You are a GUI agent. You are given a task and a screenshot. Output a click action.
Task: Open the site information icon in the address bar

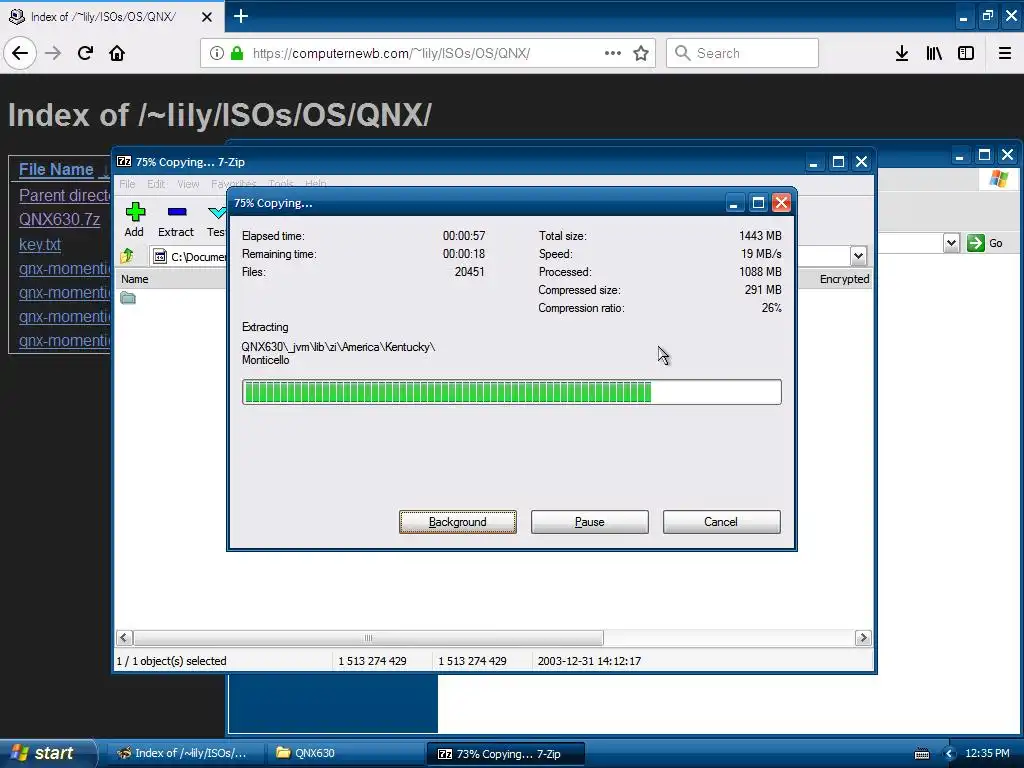[216, 53]
